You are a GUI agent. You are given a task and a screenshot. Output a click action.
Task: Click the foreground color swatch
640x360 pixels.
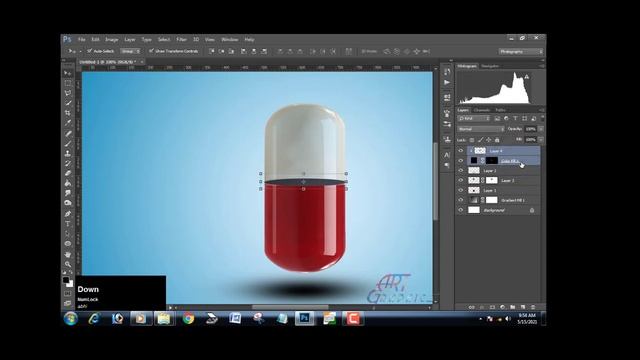(66, 280)
